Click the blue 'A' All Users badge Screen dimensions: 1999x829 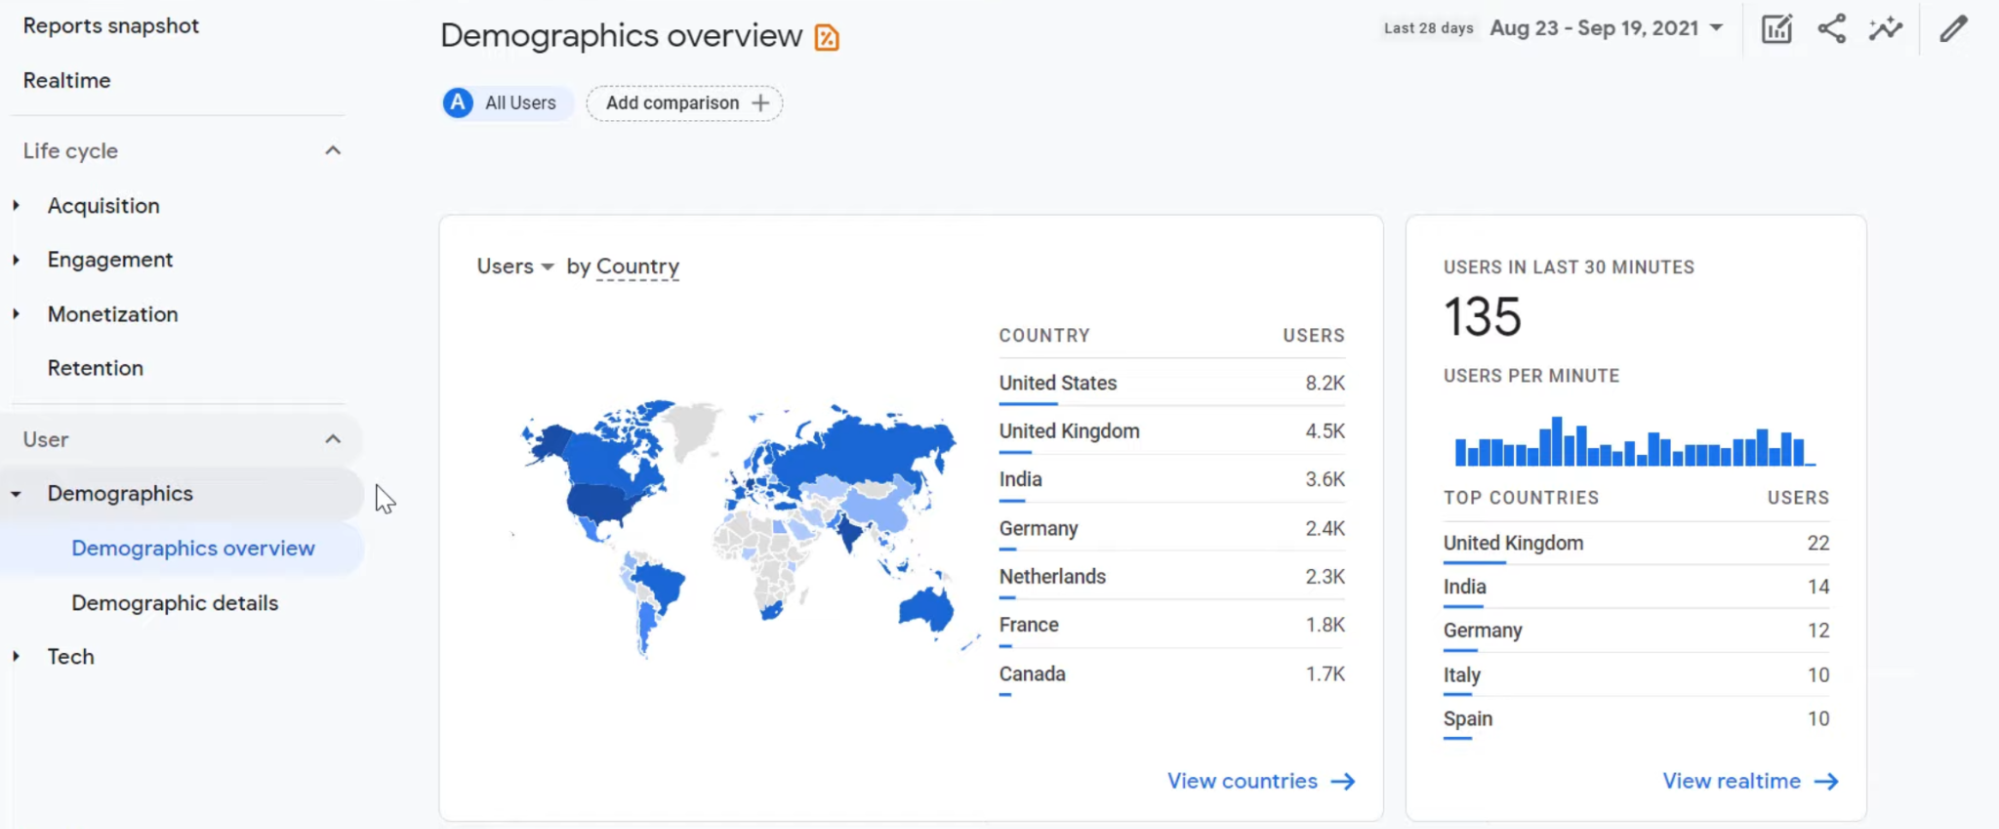coord(458,103)
